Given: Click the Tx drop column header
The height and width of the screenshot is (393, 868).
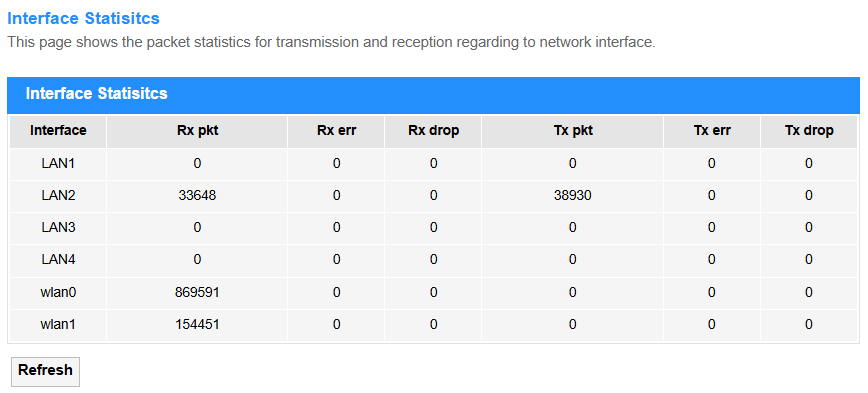Looking at the screenshot, I should coord(809,131).
